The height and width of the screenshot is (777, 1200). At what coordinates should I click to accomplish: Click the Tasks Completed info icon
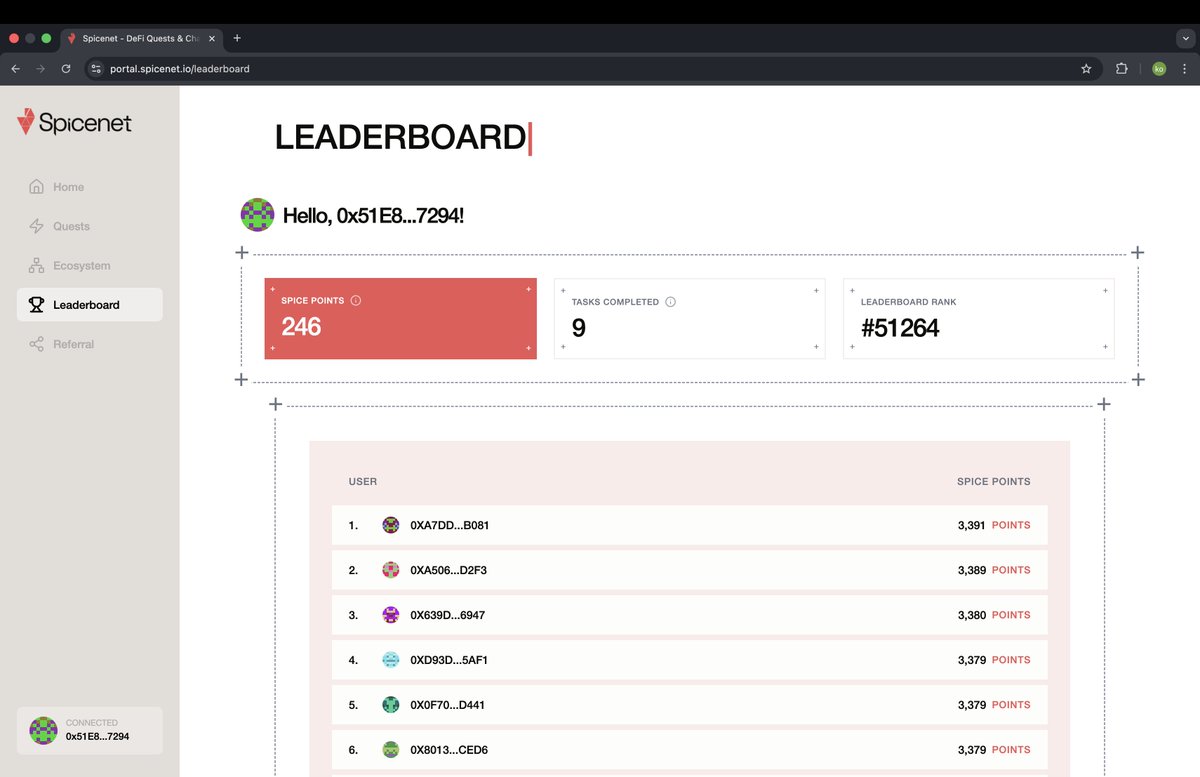[671, 302]
